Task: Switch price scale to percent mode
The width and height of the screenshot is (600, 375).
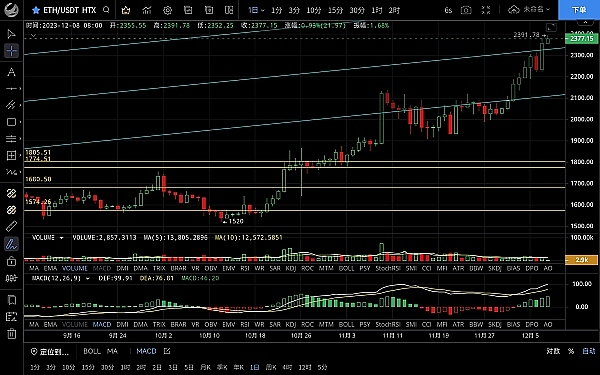Action: click(x=571, y=351)
